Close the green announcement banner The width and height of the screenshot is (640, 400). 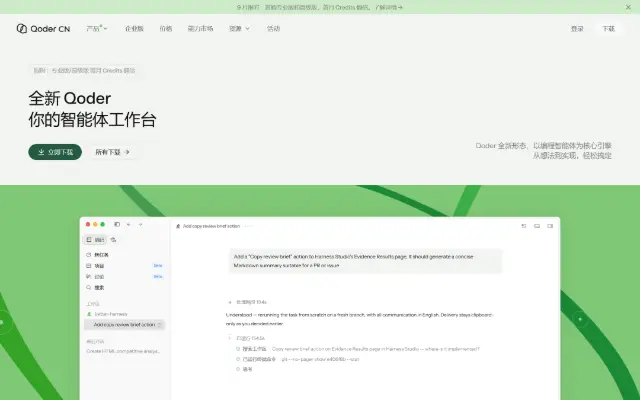click(x=628, y=7)
